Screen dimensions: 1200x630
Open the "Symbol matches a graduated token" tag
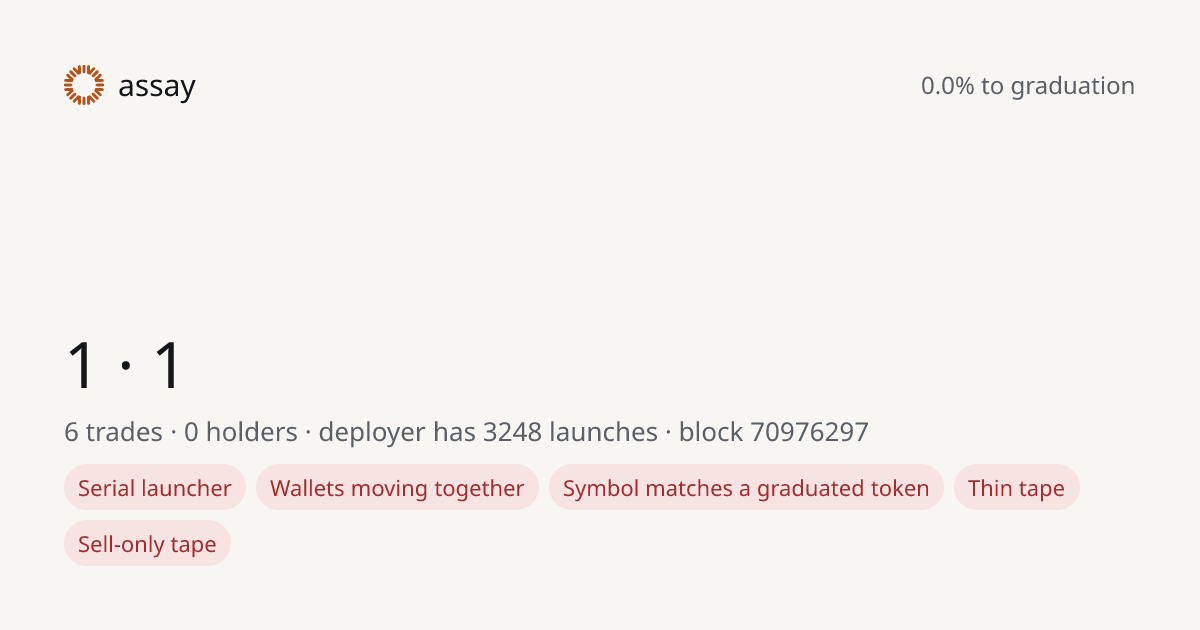[x=746, y=488]
